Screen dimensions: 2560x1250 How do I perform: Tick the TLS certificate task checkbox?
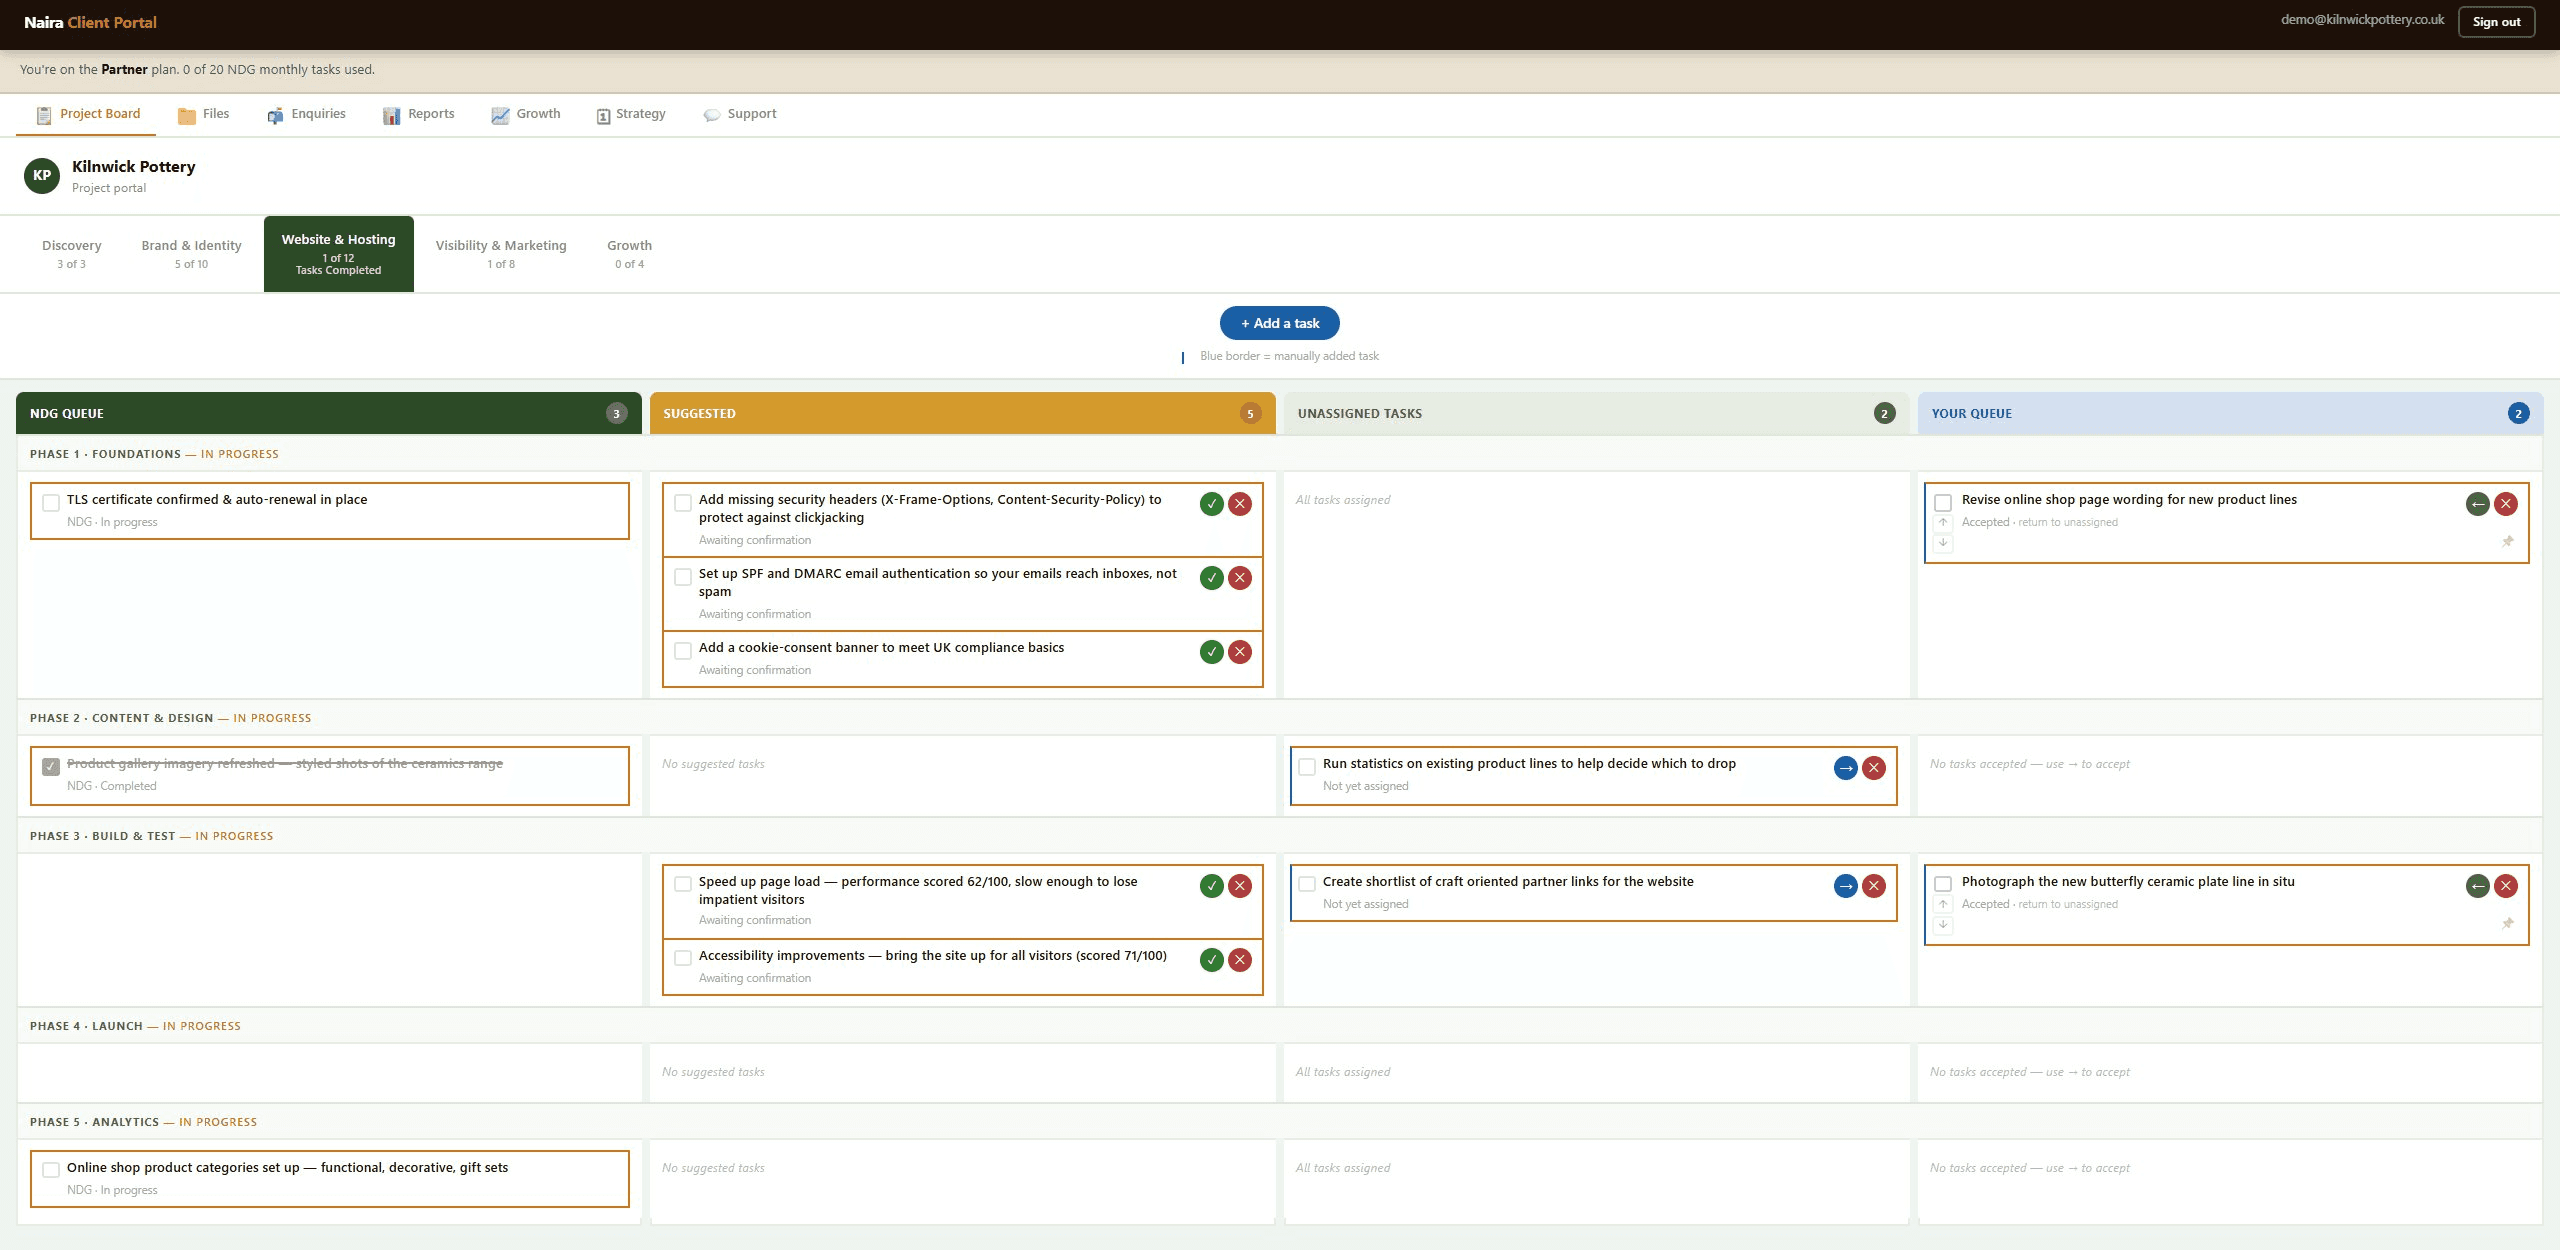(x=51, y=503)
